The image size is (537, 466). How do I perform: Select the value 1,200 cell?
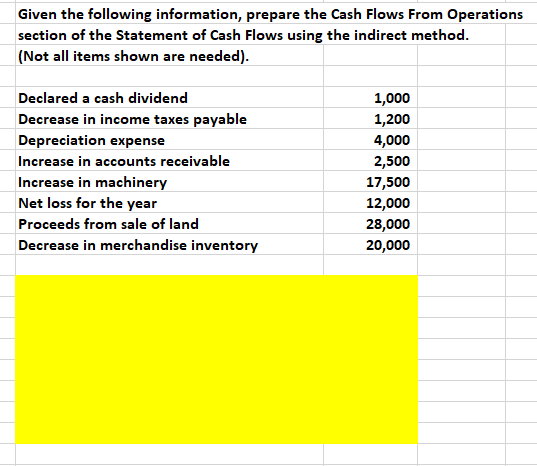[370, 119]
